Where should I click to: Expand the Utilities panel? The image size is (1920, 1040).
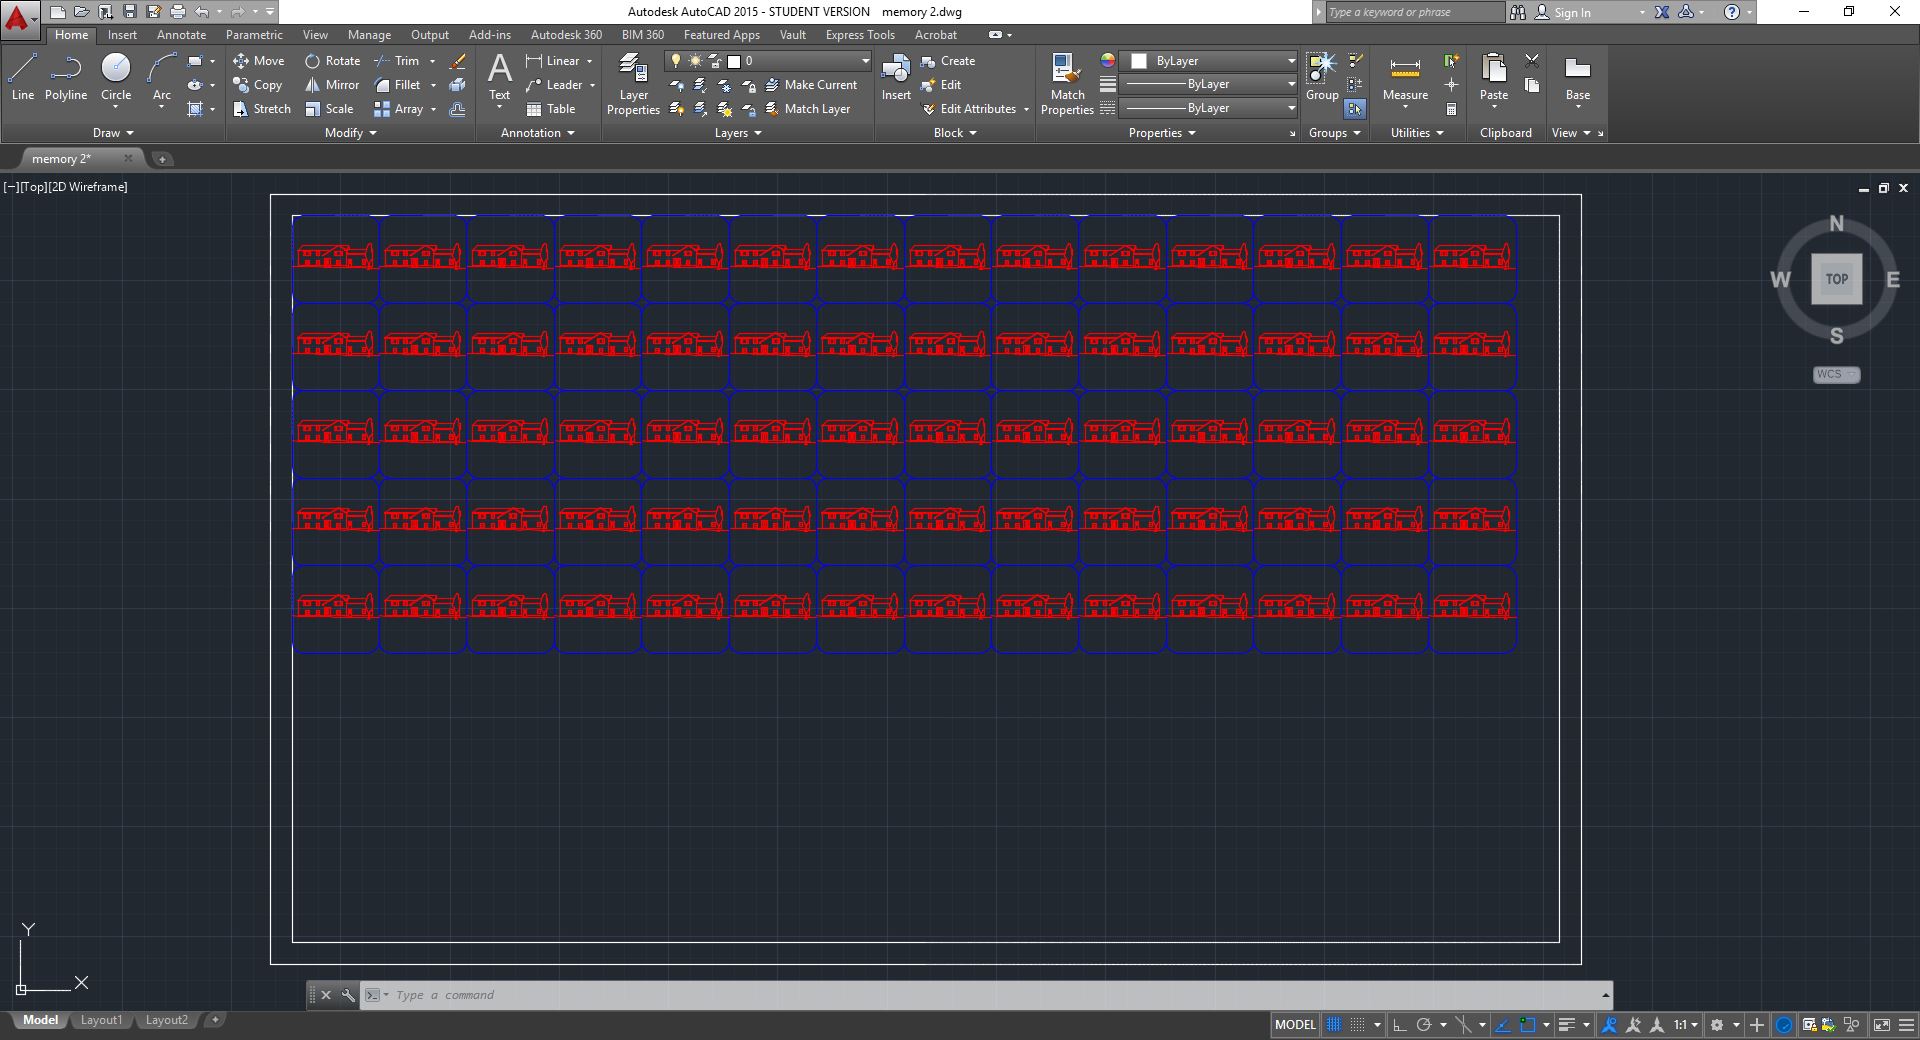click(1417, 133)
